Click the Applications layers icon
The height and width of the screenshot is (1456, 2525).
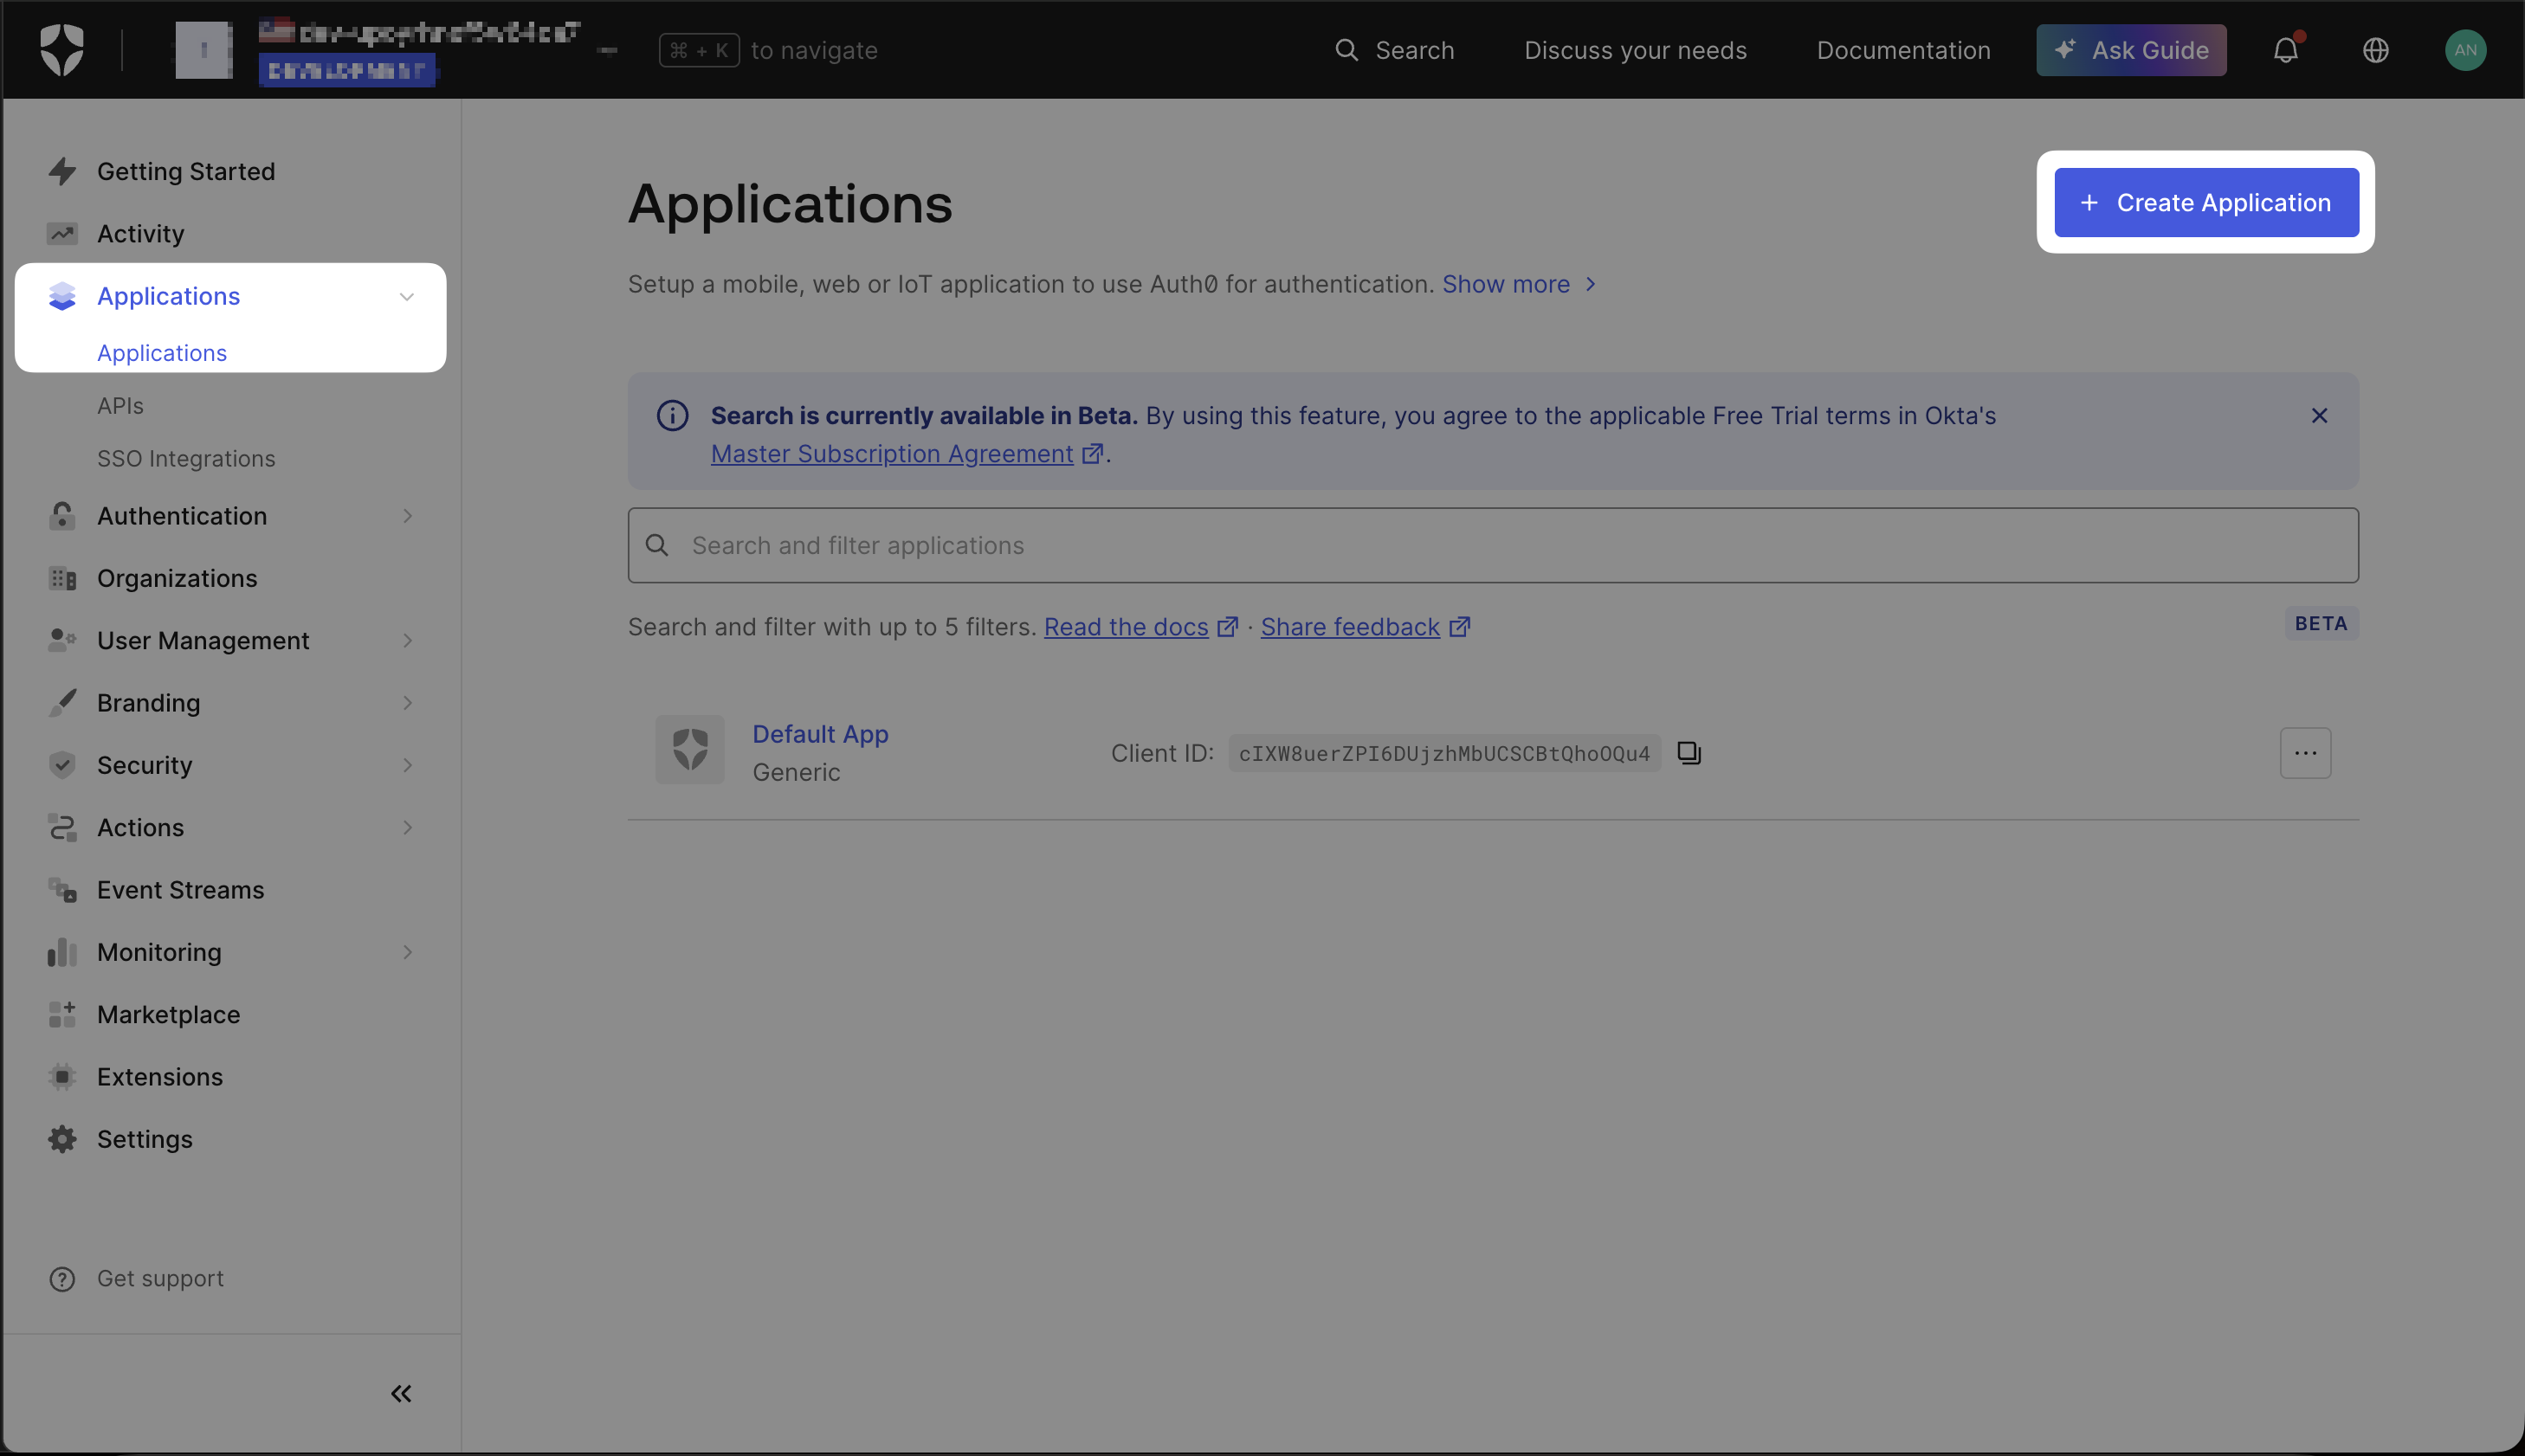point(62,296)
